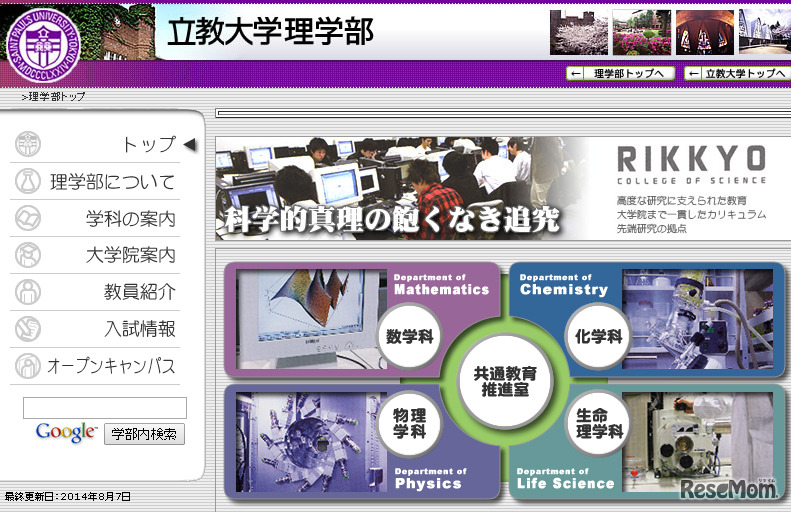
Task: Open the pink flower garden thumbnail
Action: 642,32
